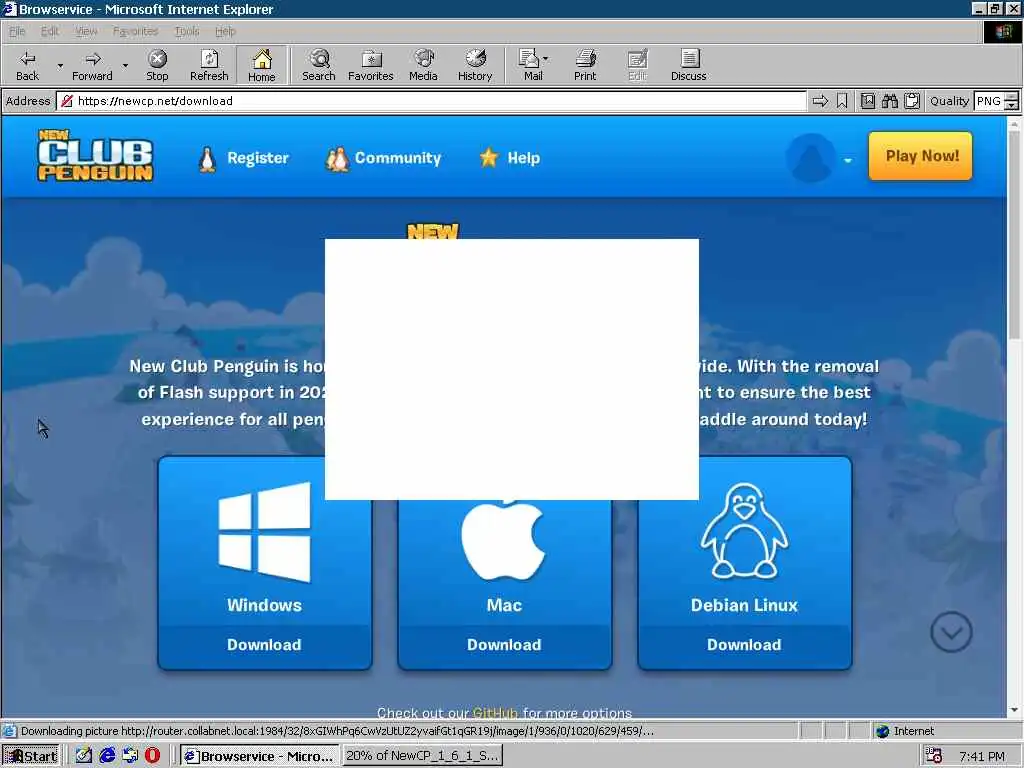Viewport: 1024px width, 768px height.
Task: Launch Opera from quick launch
Action: point(152,756)
